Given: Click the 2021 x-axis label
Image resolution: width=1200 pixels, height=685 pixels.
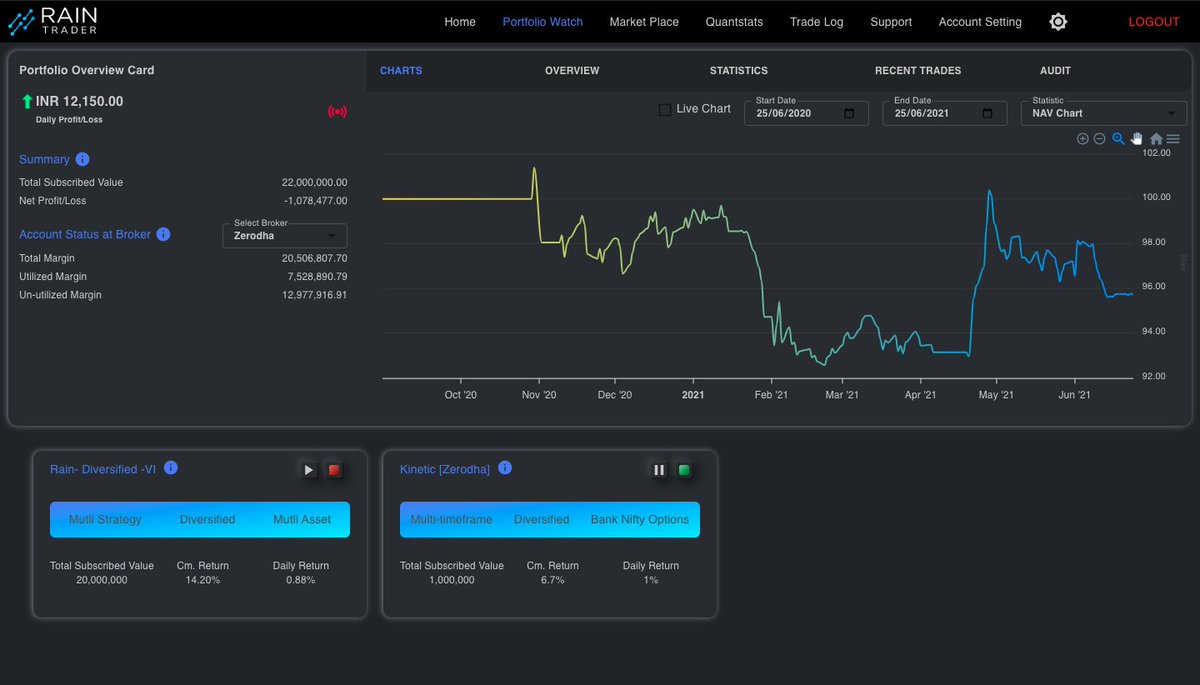Looking at the screenshot, I should point(693,395).
